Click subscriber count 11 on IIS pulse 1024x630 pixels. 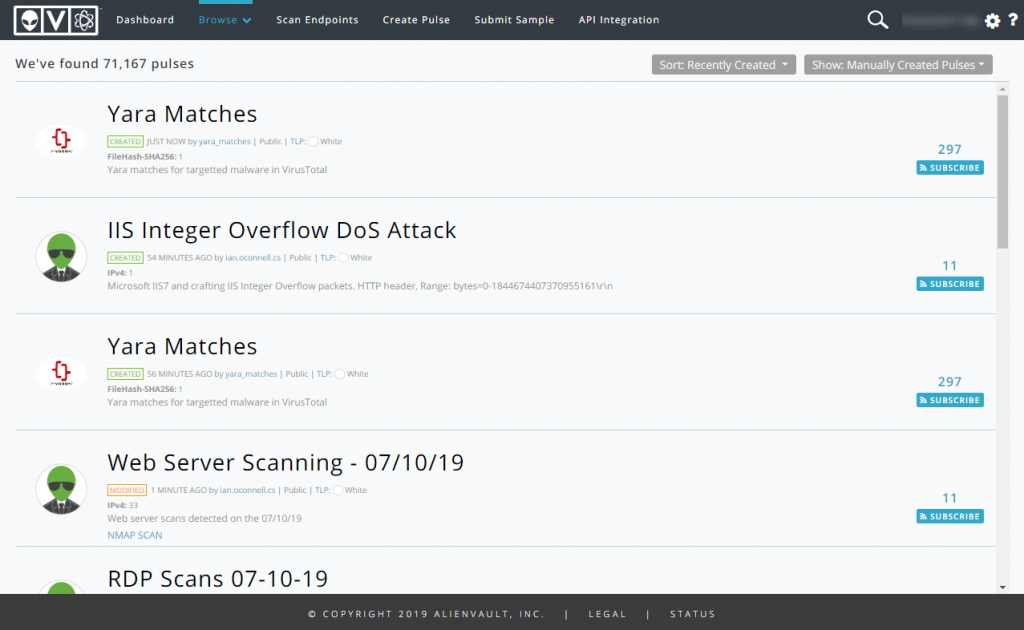[950, 266]
